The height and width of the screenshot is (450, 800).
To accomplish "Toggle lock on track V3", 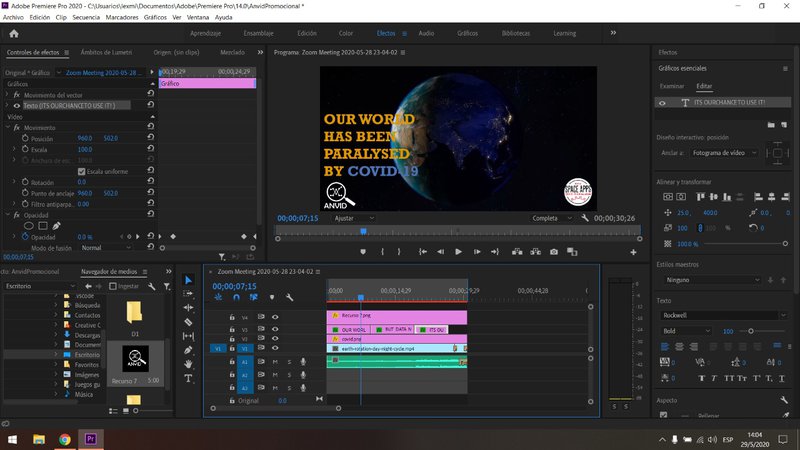I will point(232,330).
